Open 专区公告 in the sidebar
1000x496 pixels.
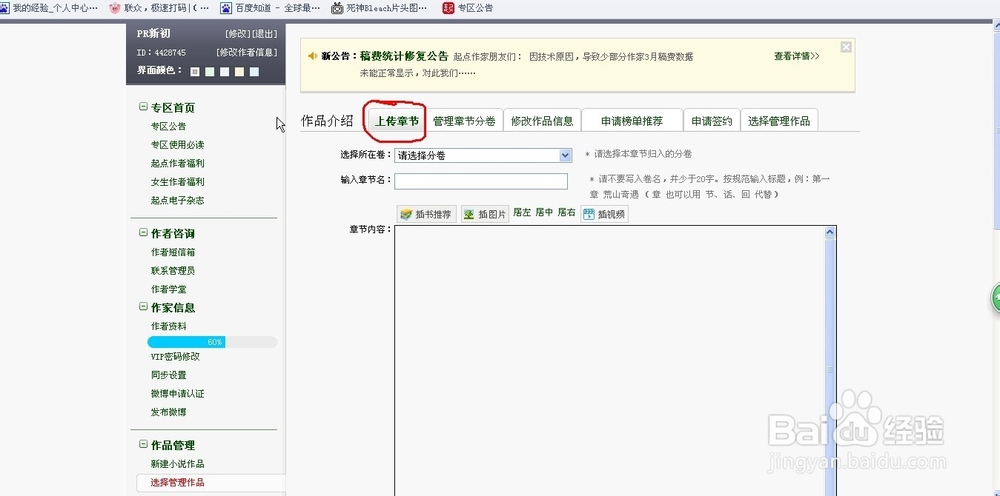[168, 126]
